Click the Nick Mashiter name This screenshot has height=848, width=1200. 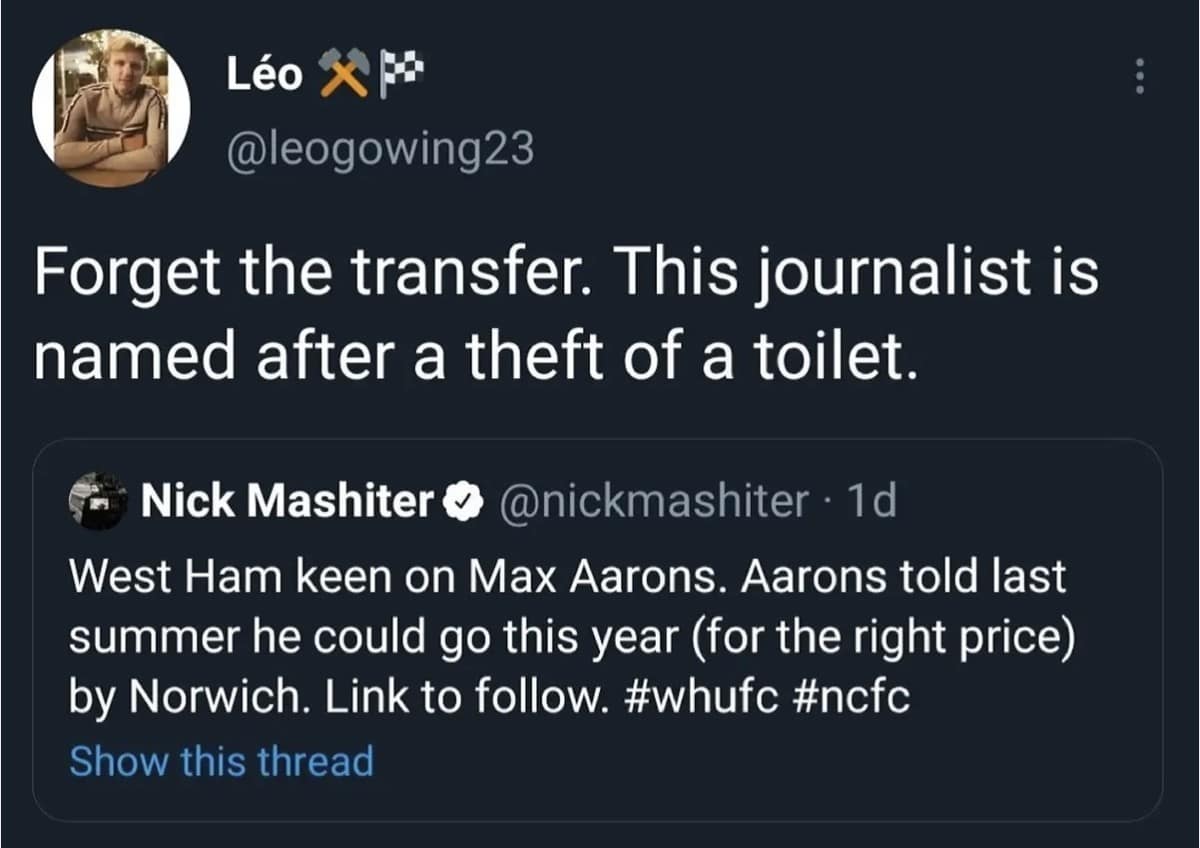(x=286, y=502)
